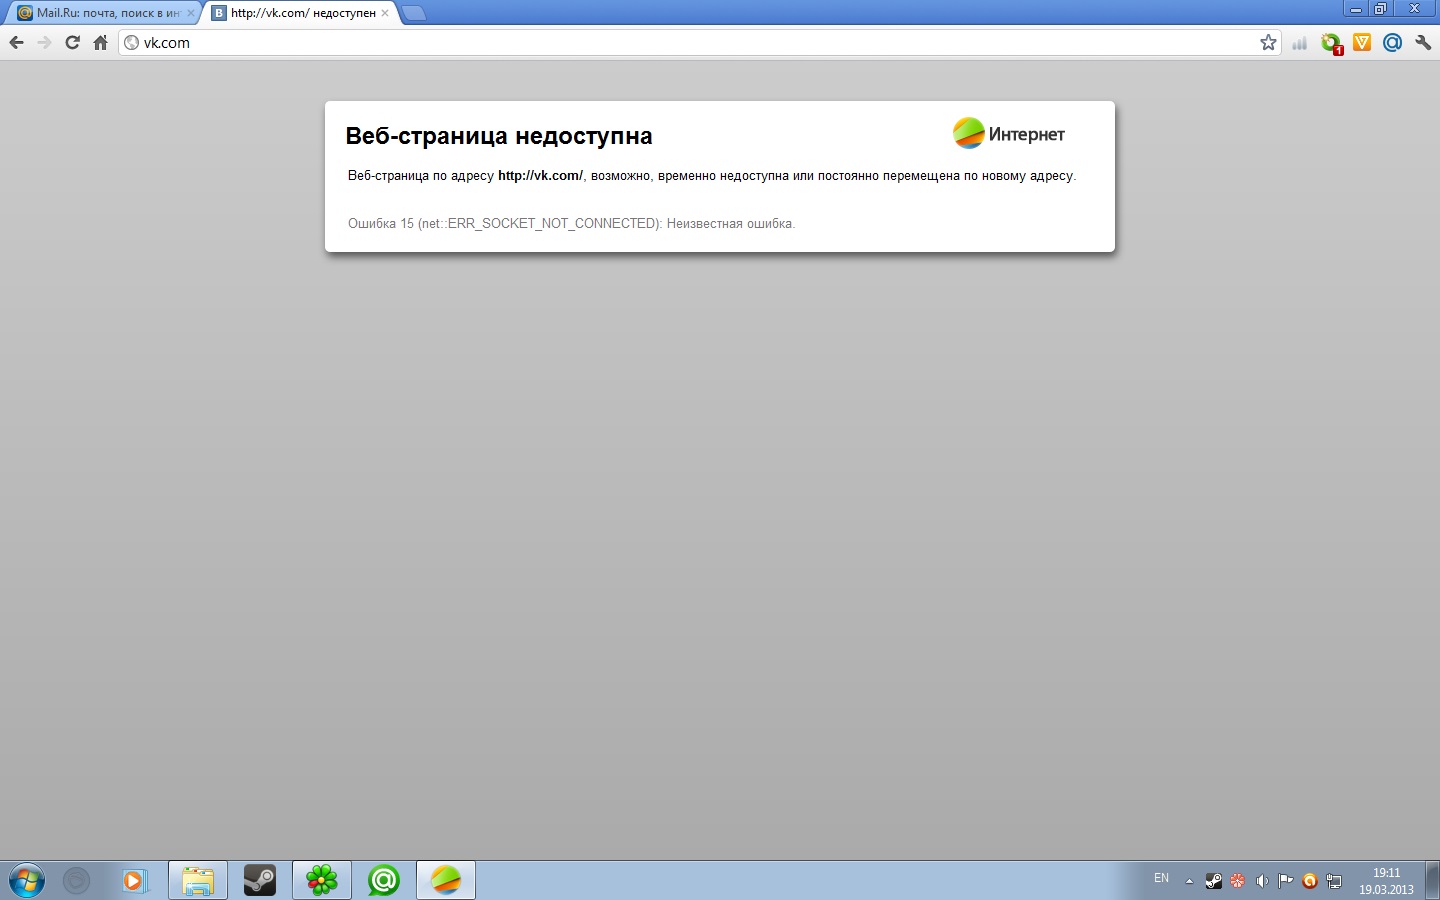1440x900 pixels.
Task: Go back using the browser back arrow
Action: pyautogui.click(x=16, y=42)
